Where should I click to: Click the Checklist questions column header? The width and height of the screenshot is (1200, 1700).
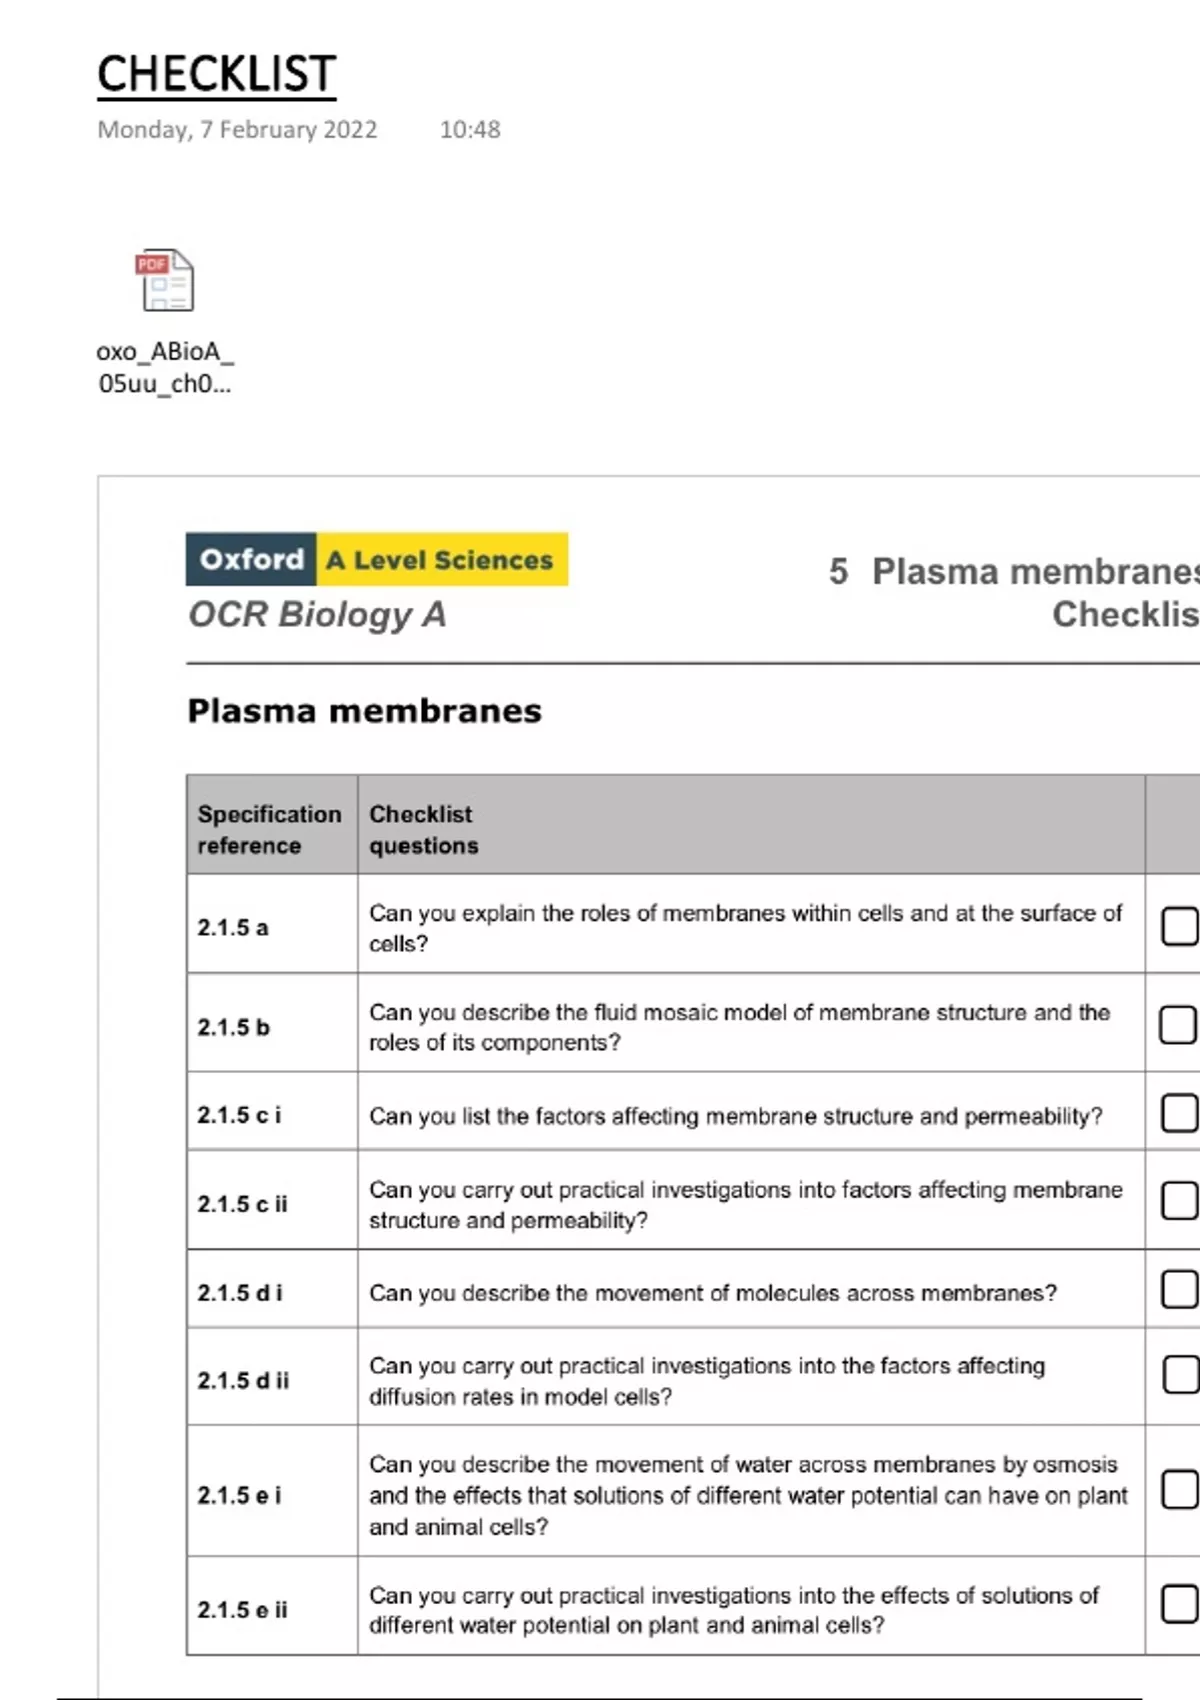(x=423, y=829)
